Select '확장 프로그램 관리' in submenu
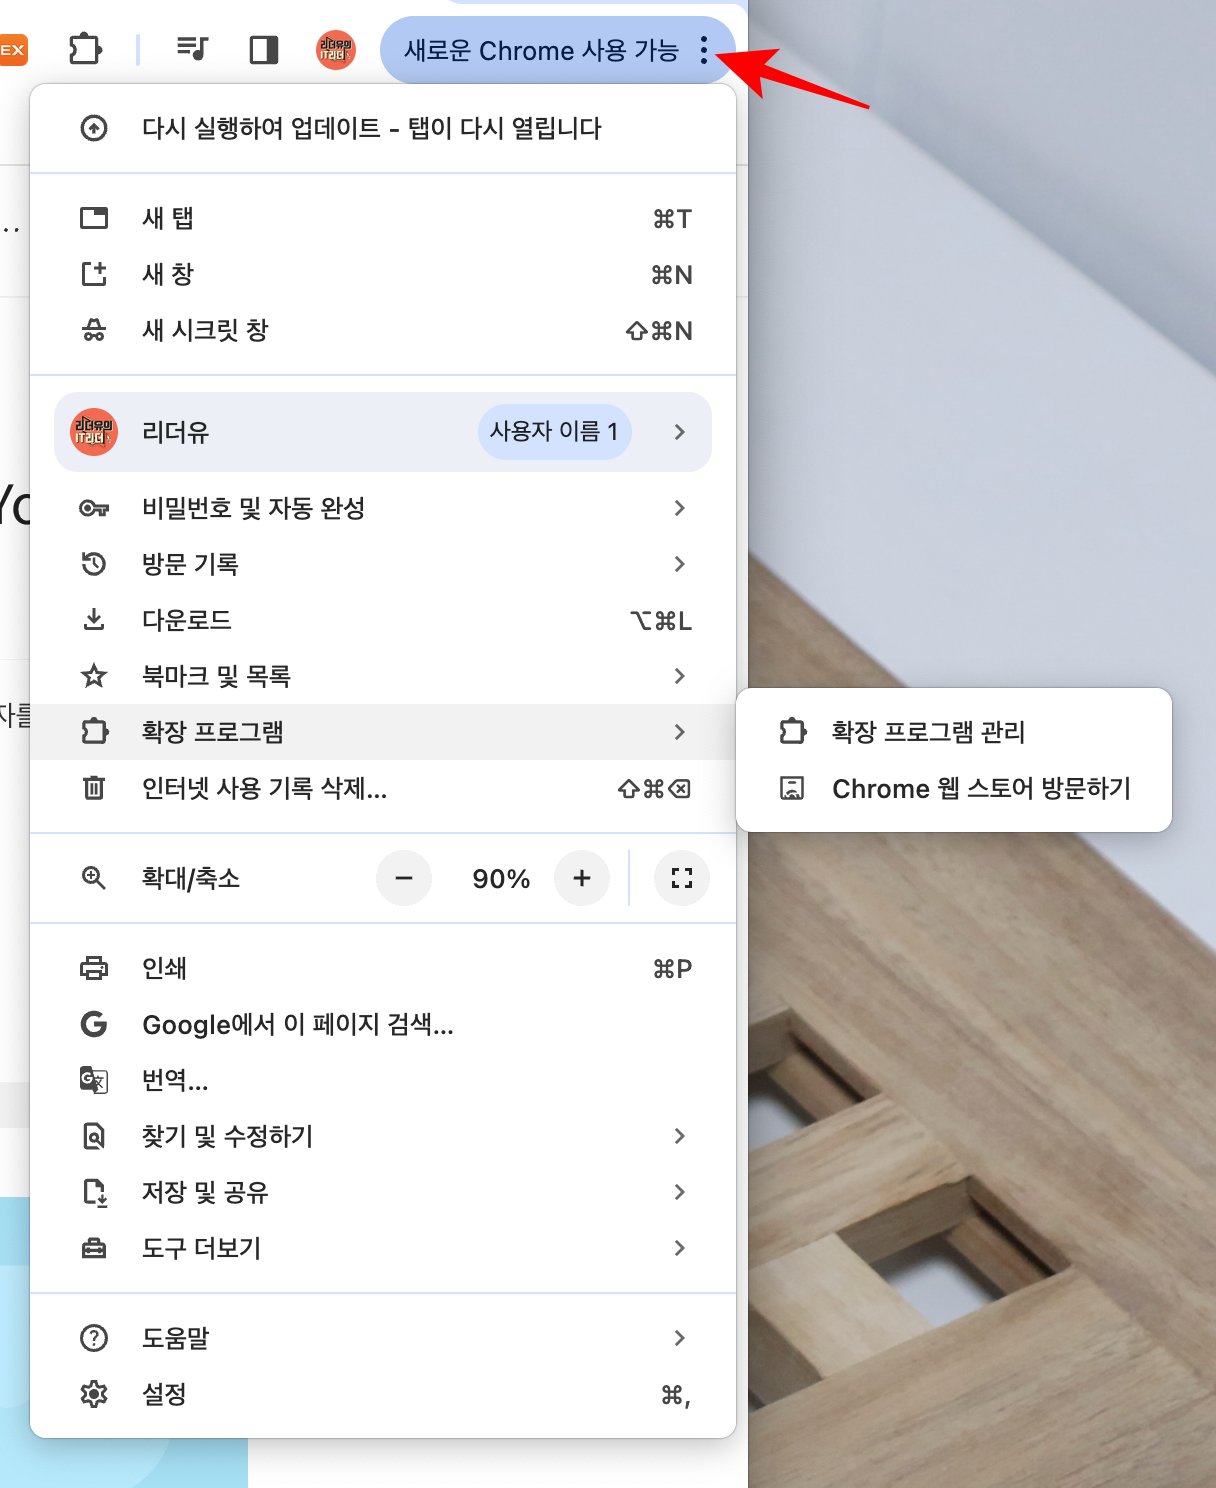This screenshot has height=1488, width=1216. click(954, 732)
